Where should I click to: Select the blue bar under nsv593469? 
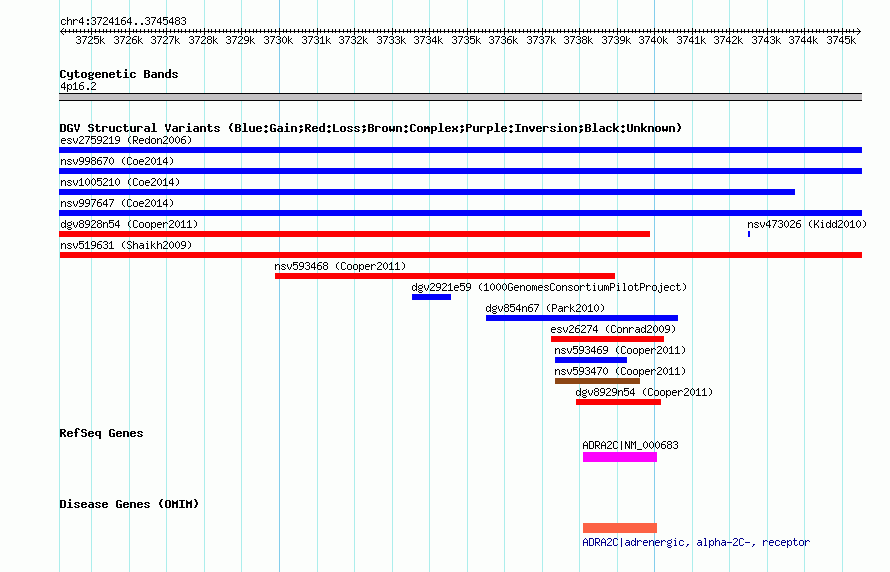coord(591,360)
